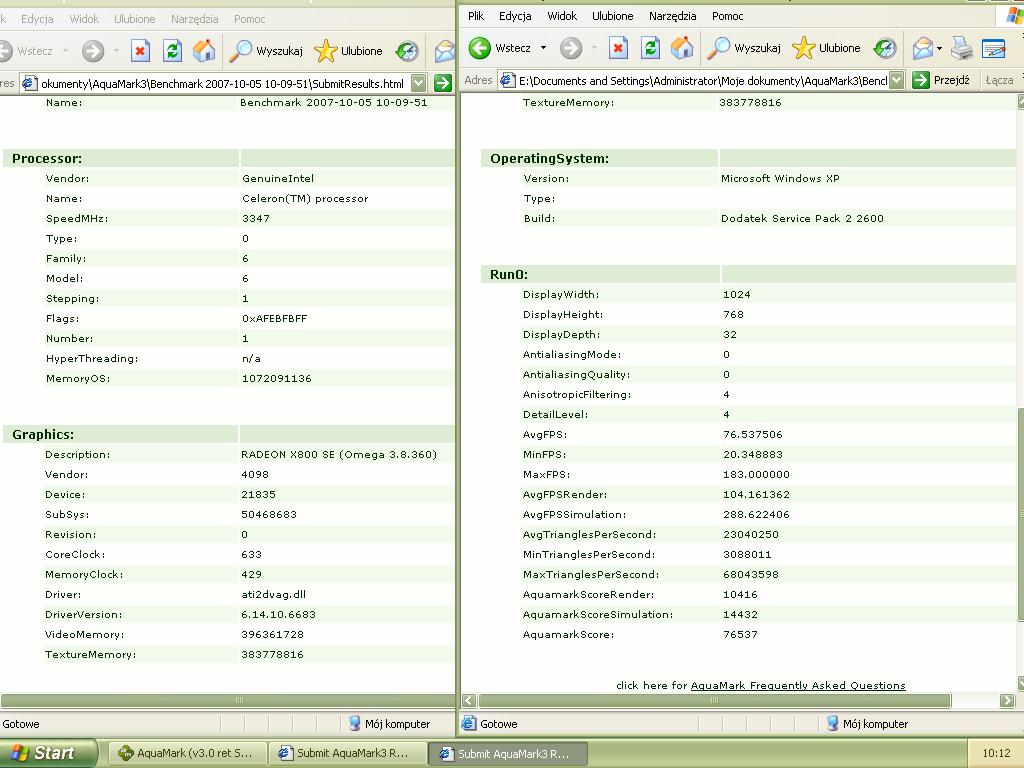Stop page loading in right window
The image size is (1024, 768).
[618, 48]
